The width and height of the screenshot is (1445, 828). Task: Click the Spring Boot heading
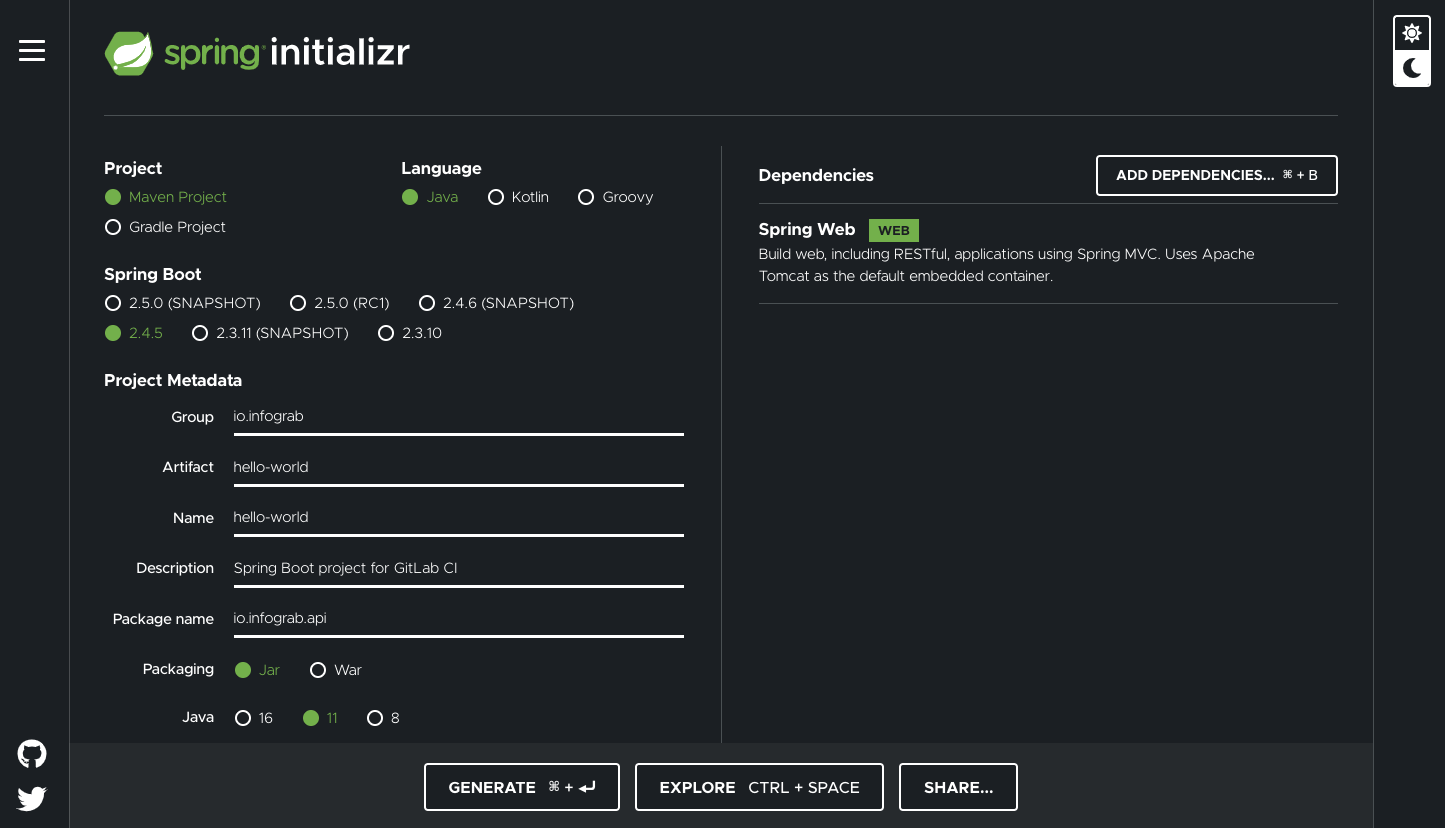click(153, 274)
